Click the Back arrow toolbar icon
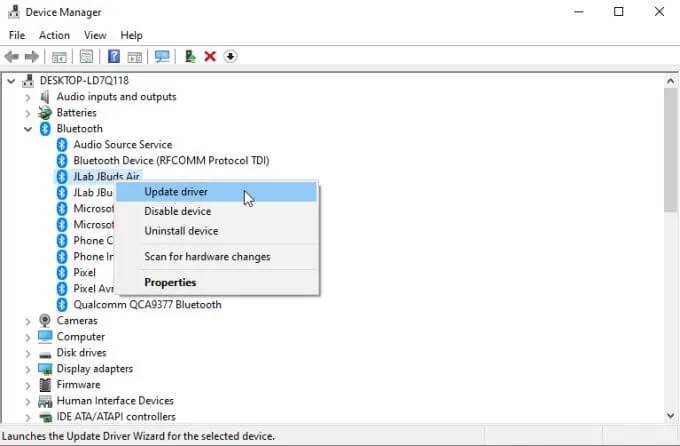The width and height of the screenshot is (680, 446). [x=12, y=56]
